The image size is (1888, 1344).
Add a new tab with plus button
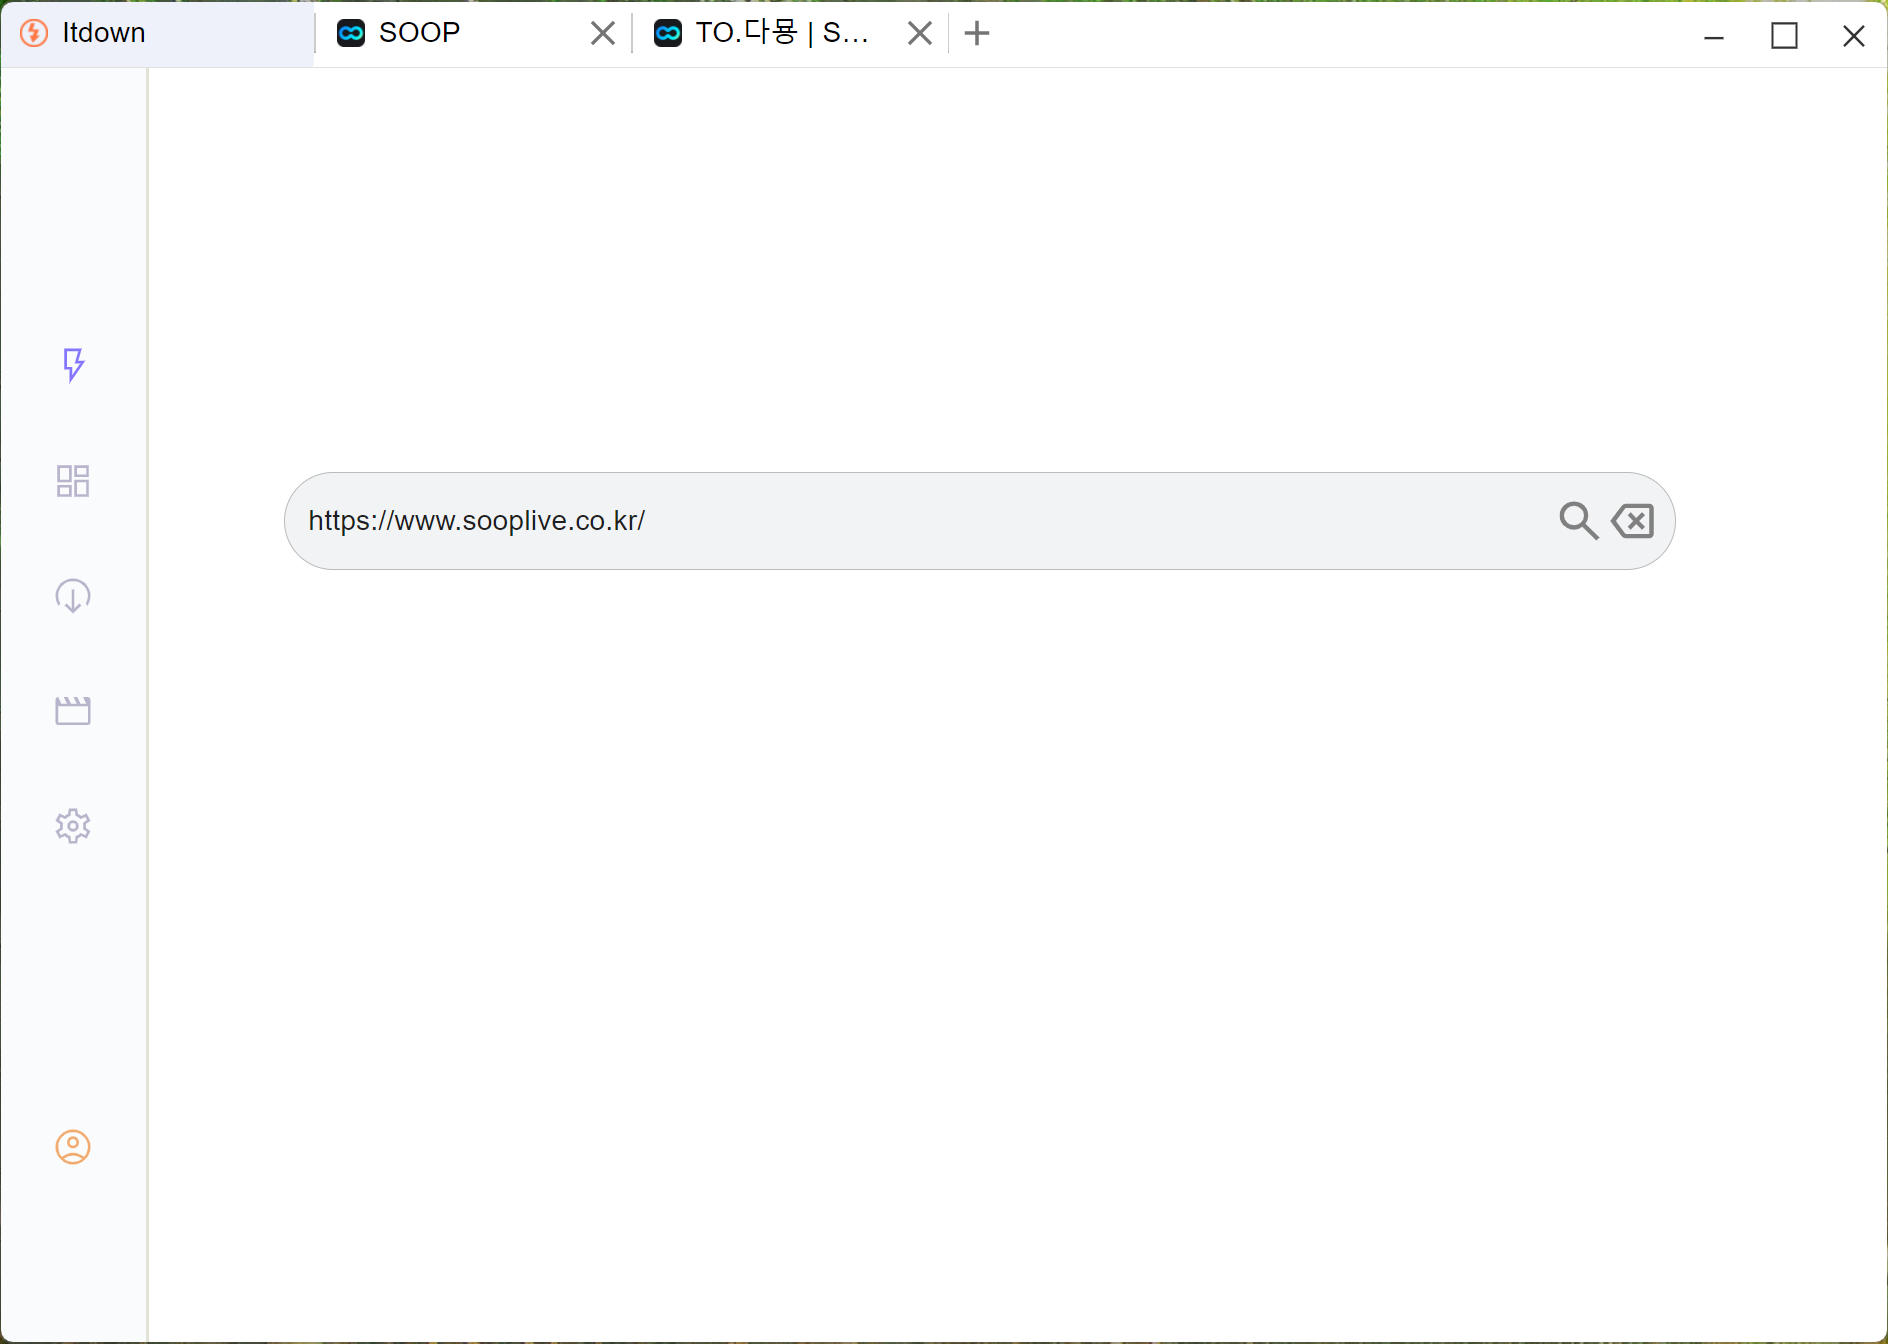pyautogui.click(x=977, y=34)
